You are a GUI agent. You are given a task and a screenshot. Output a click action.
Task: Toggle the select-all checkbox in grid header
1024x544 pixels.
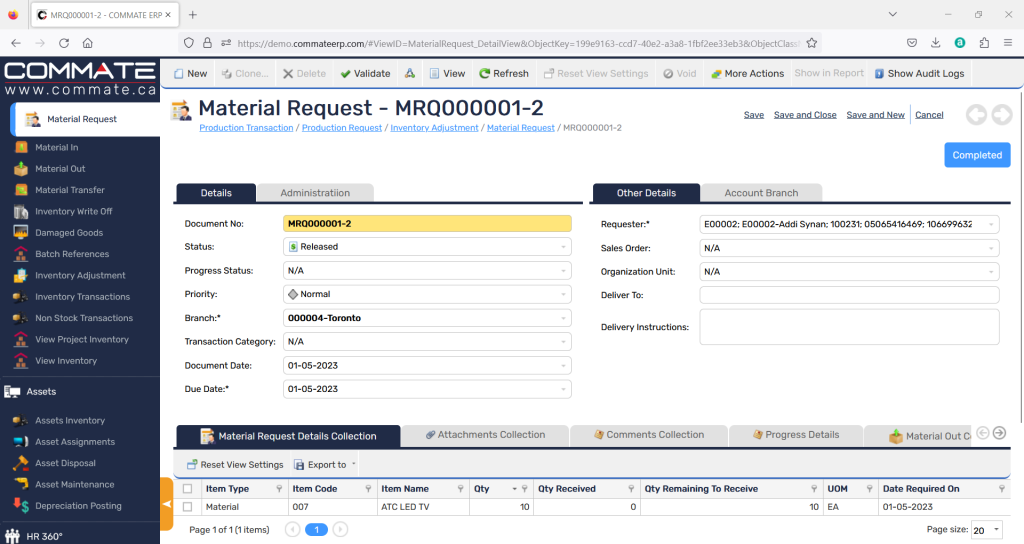(x=187, y=489)
